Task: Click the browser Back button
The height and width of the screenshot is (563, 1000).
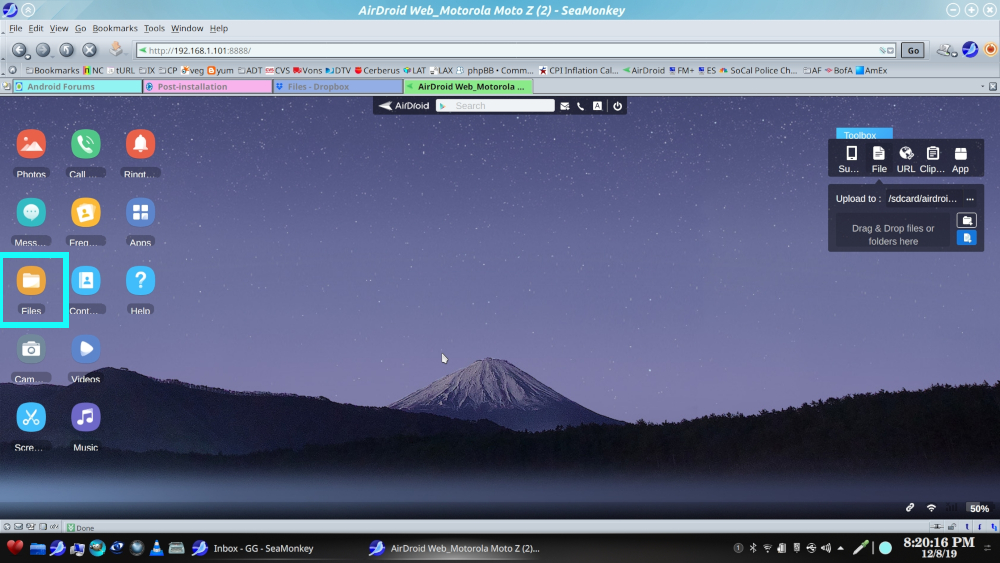Action: pyautogui.click(x=19, y=50)
